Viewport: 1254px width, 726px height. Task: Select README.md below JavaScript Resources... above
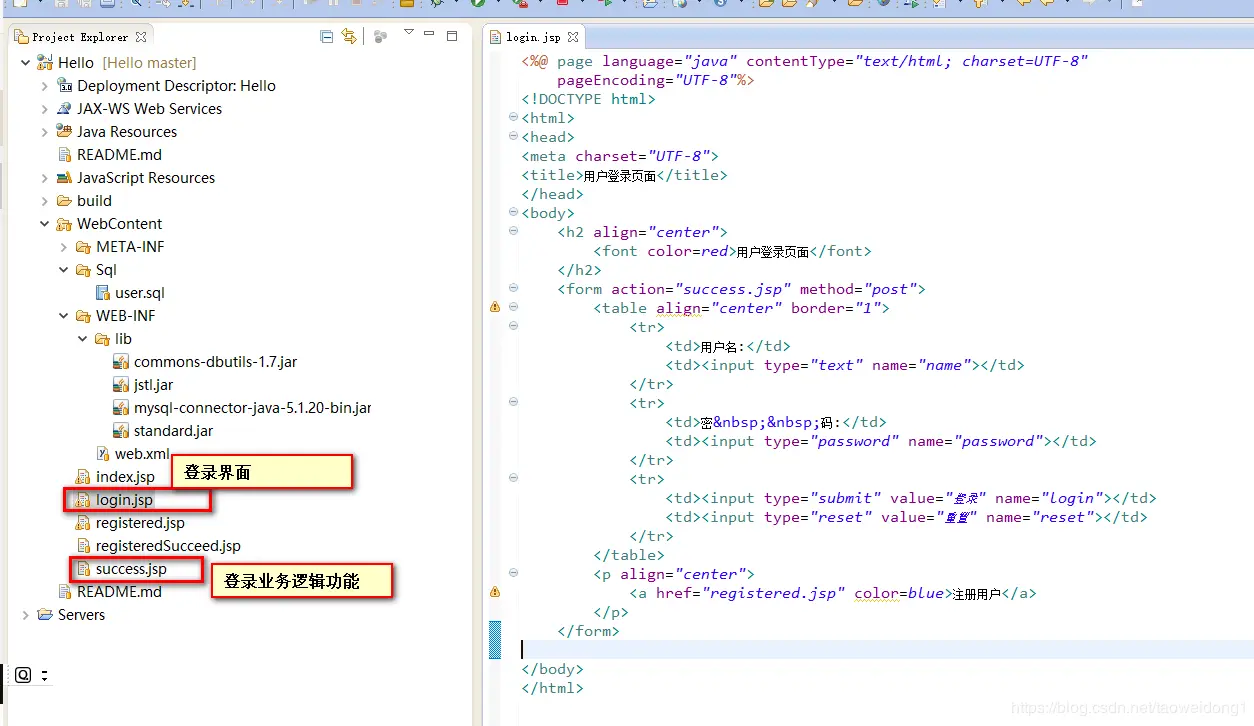pyautogui.click(x=119, y=155)
